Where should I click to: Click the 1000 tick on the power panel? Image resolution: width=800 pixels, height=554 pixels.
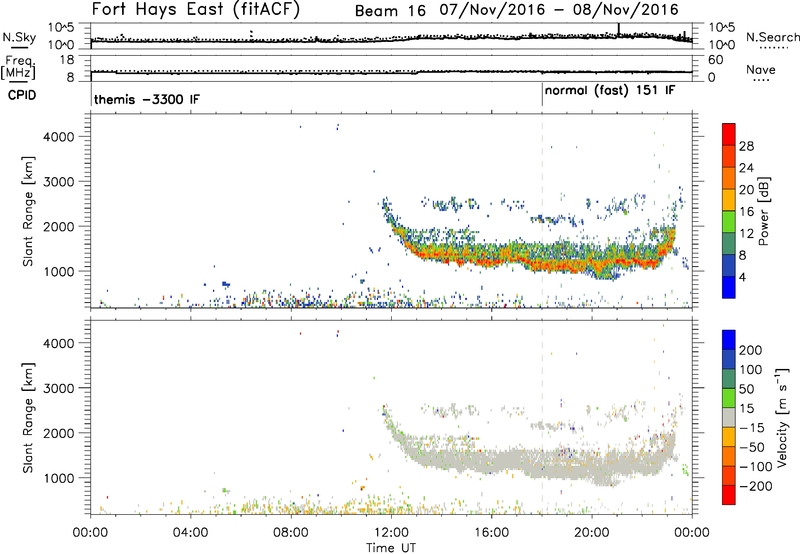(59, 271)
